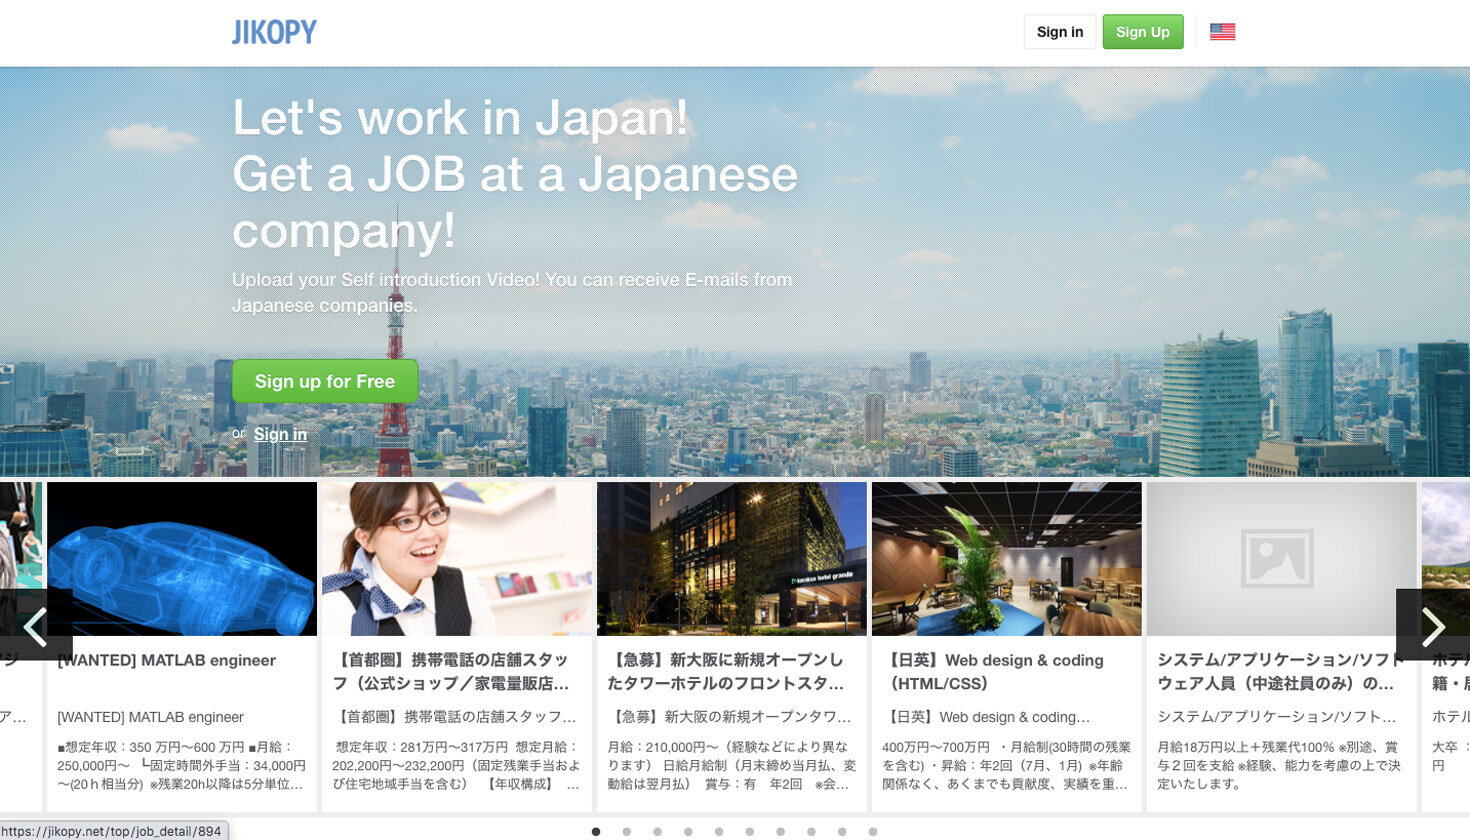The height and width of the screenshot is (840, 1470).
Task: Select the second carousel pagination dot
Action: [x=627, y=831]
